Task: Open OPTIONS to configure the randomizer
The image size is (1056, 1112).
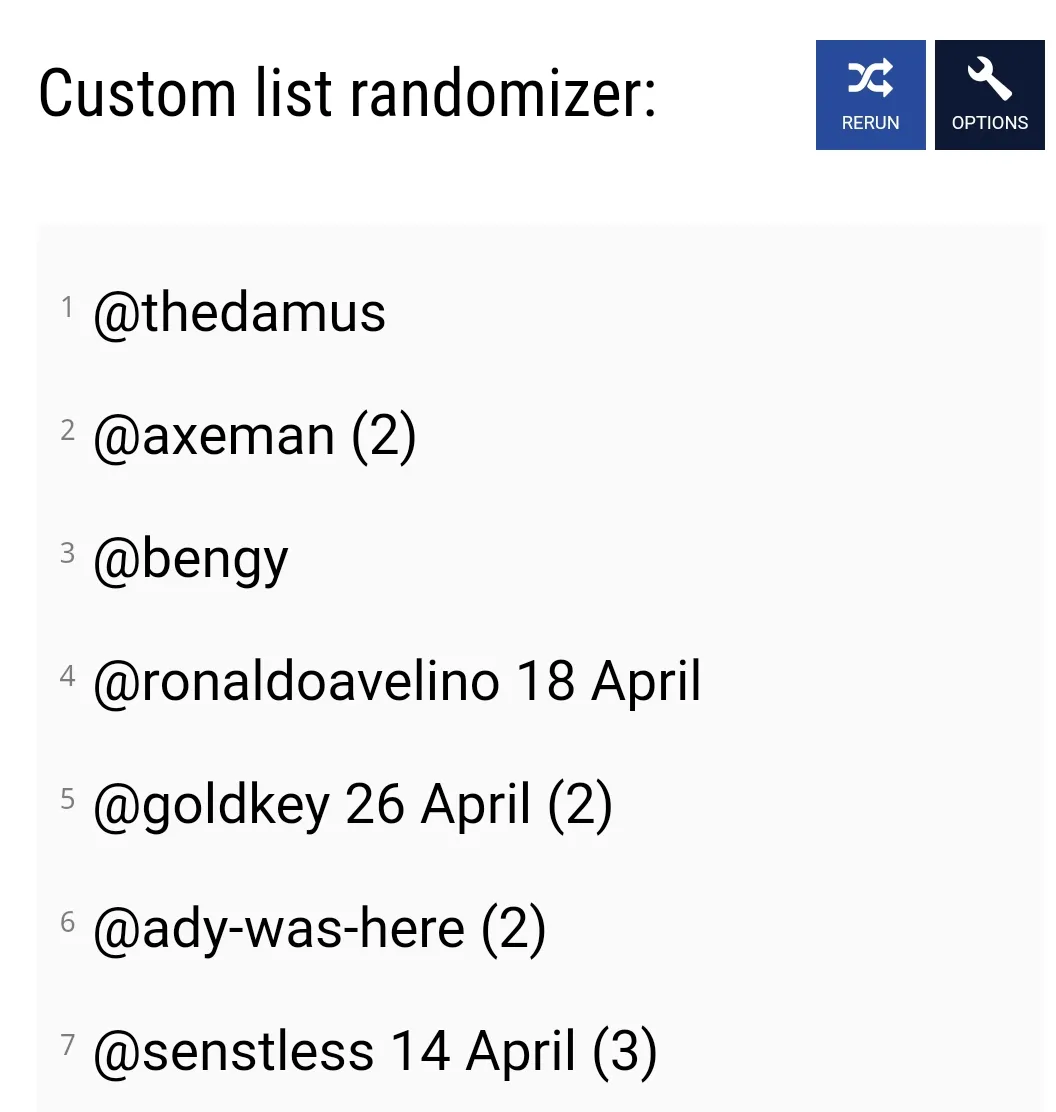Action: [989, 122]
